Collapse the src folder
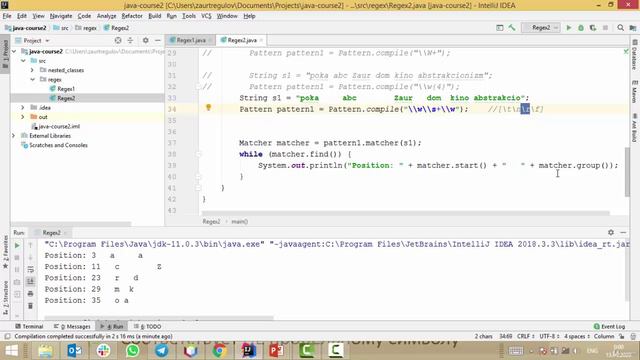The width and height of the screenshot is (640, 360). pyautogui.click(x=23, y=61)
